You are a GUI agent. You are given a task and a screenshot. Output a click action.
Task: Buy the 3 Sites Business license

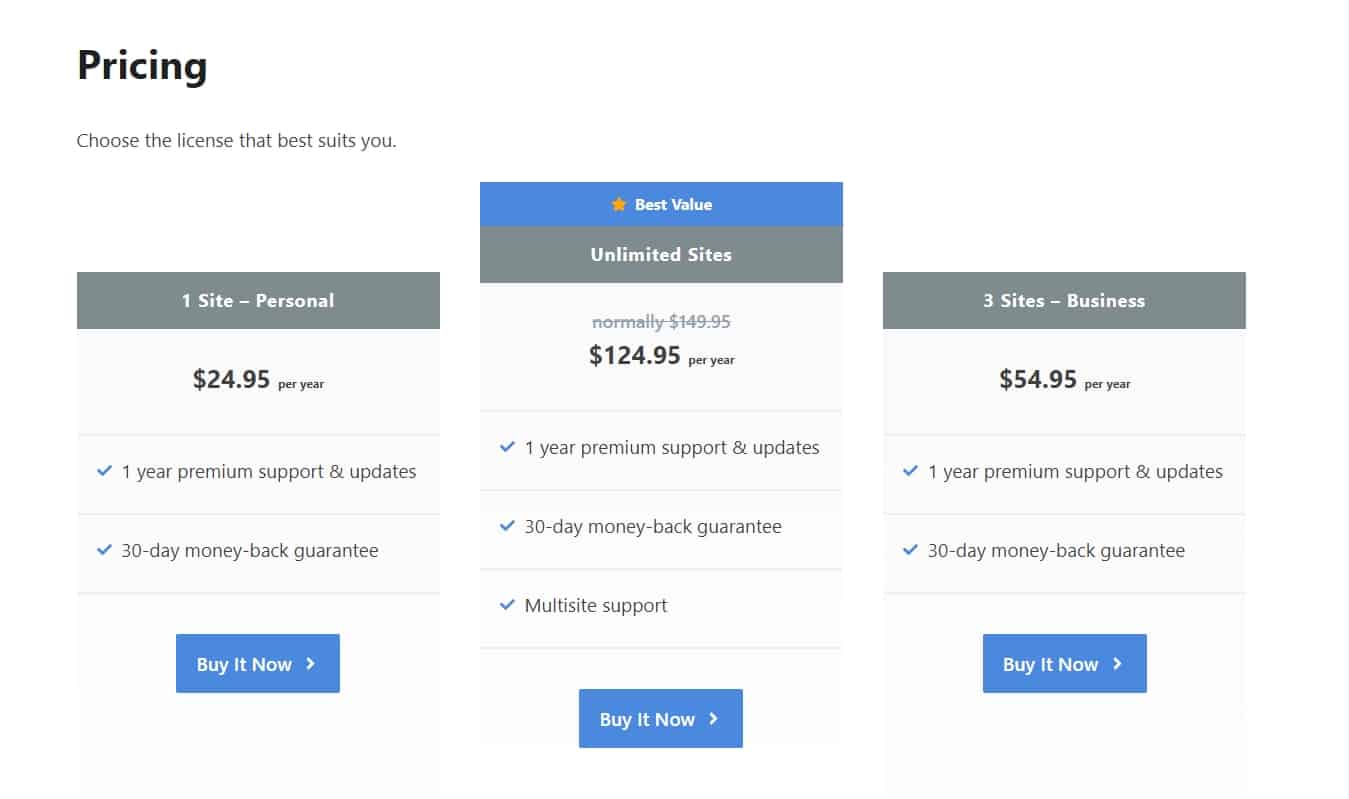[x=1065, y=663]
